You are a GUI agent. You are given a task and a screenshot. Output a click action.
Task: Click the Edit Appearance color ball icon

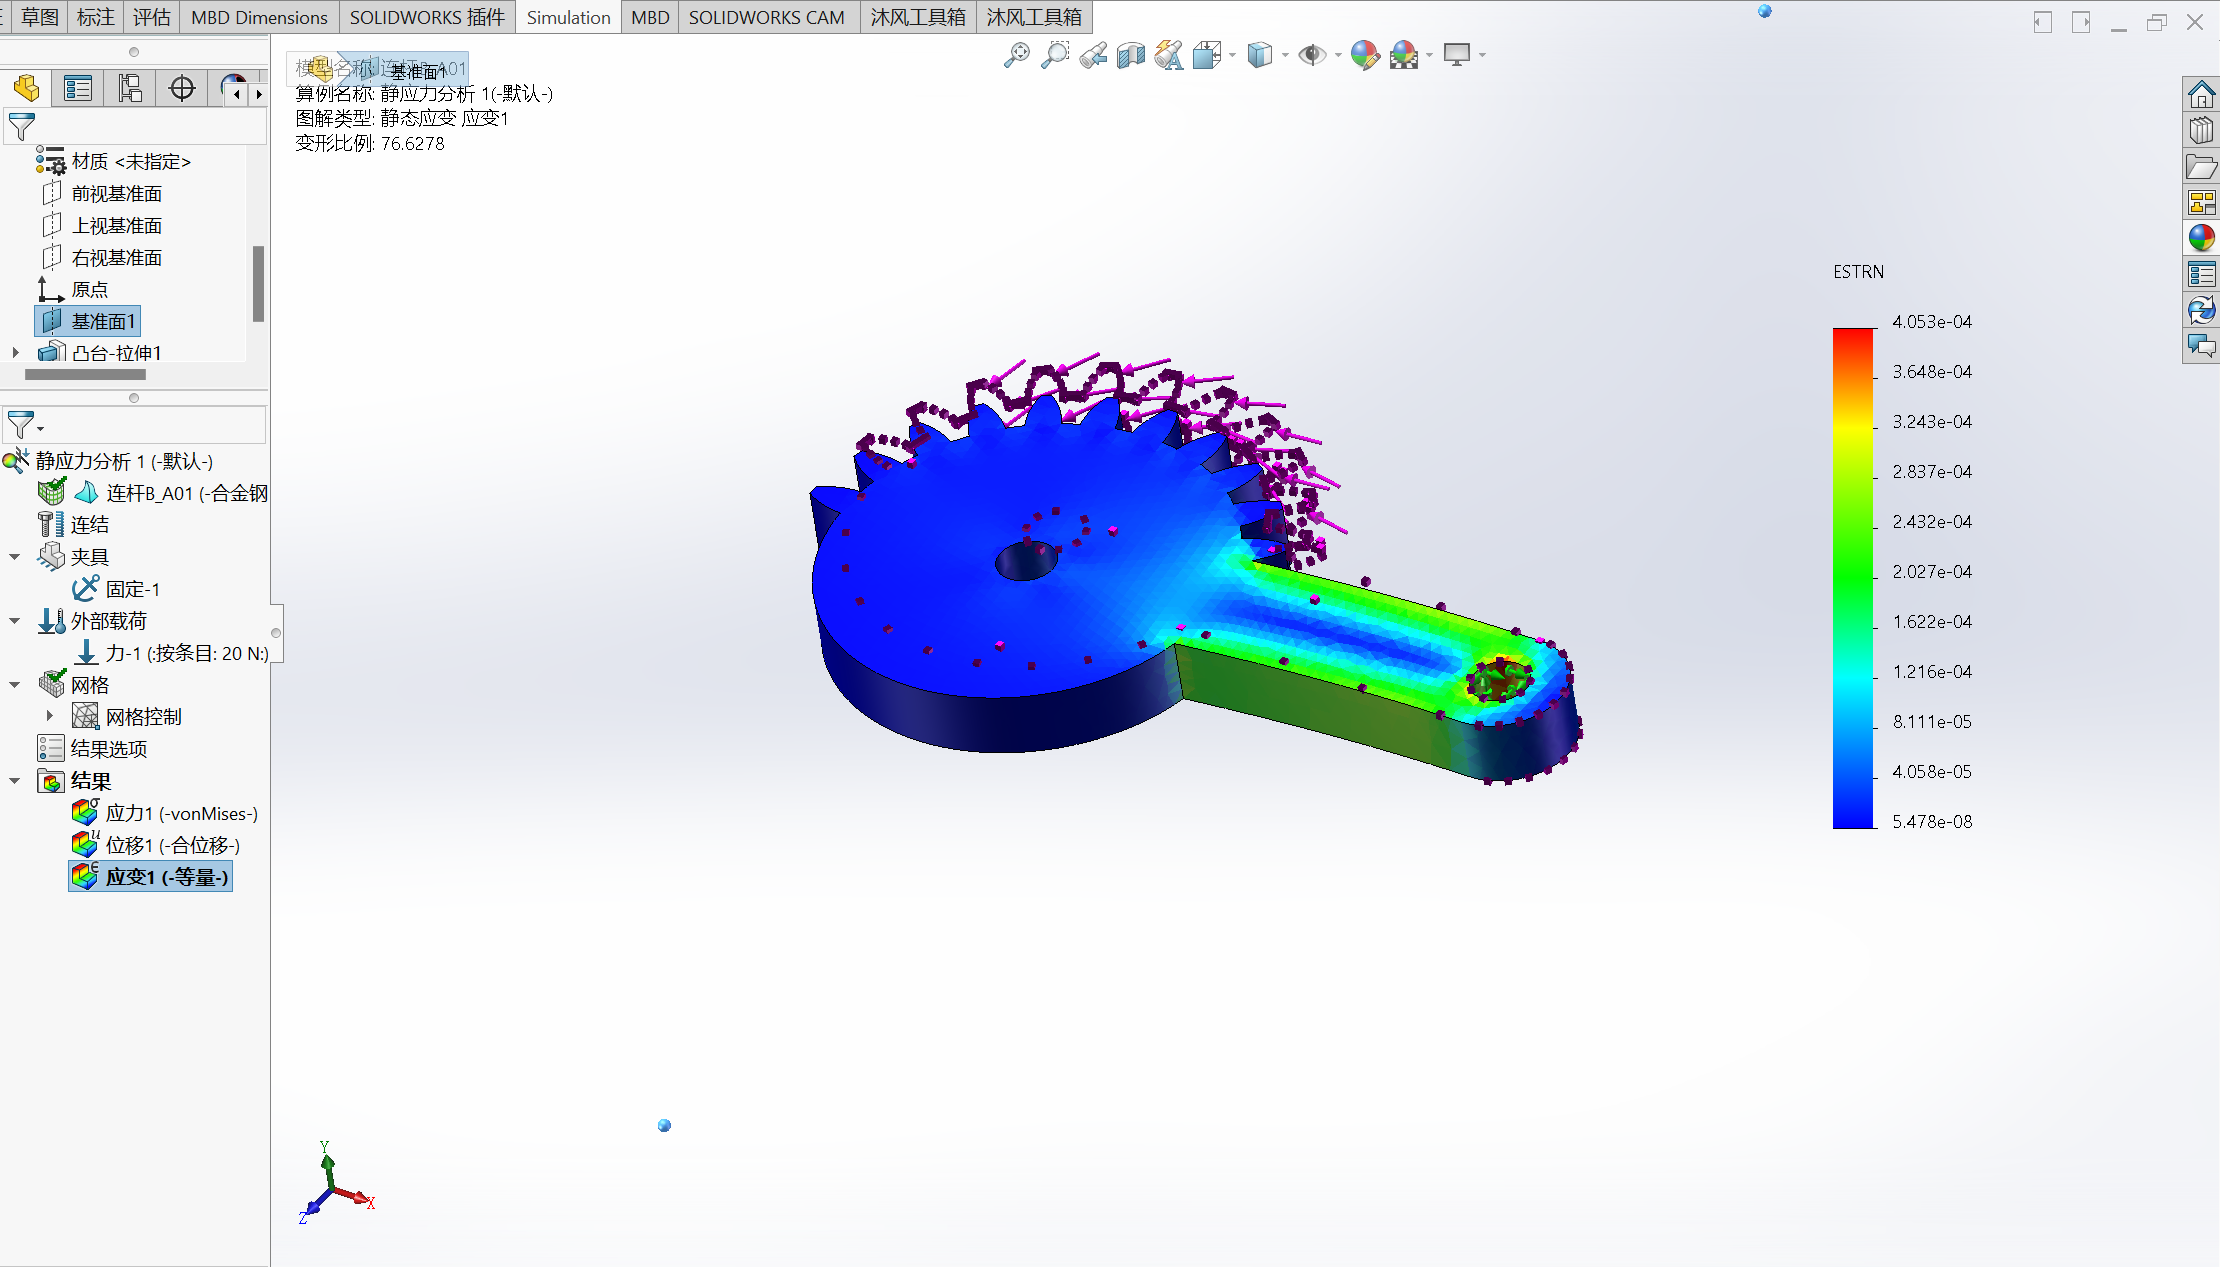coord(1365,55)
